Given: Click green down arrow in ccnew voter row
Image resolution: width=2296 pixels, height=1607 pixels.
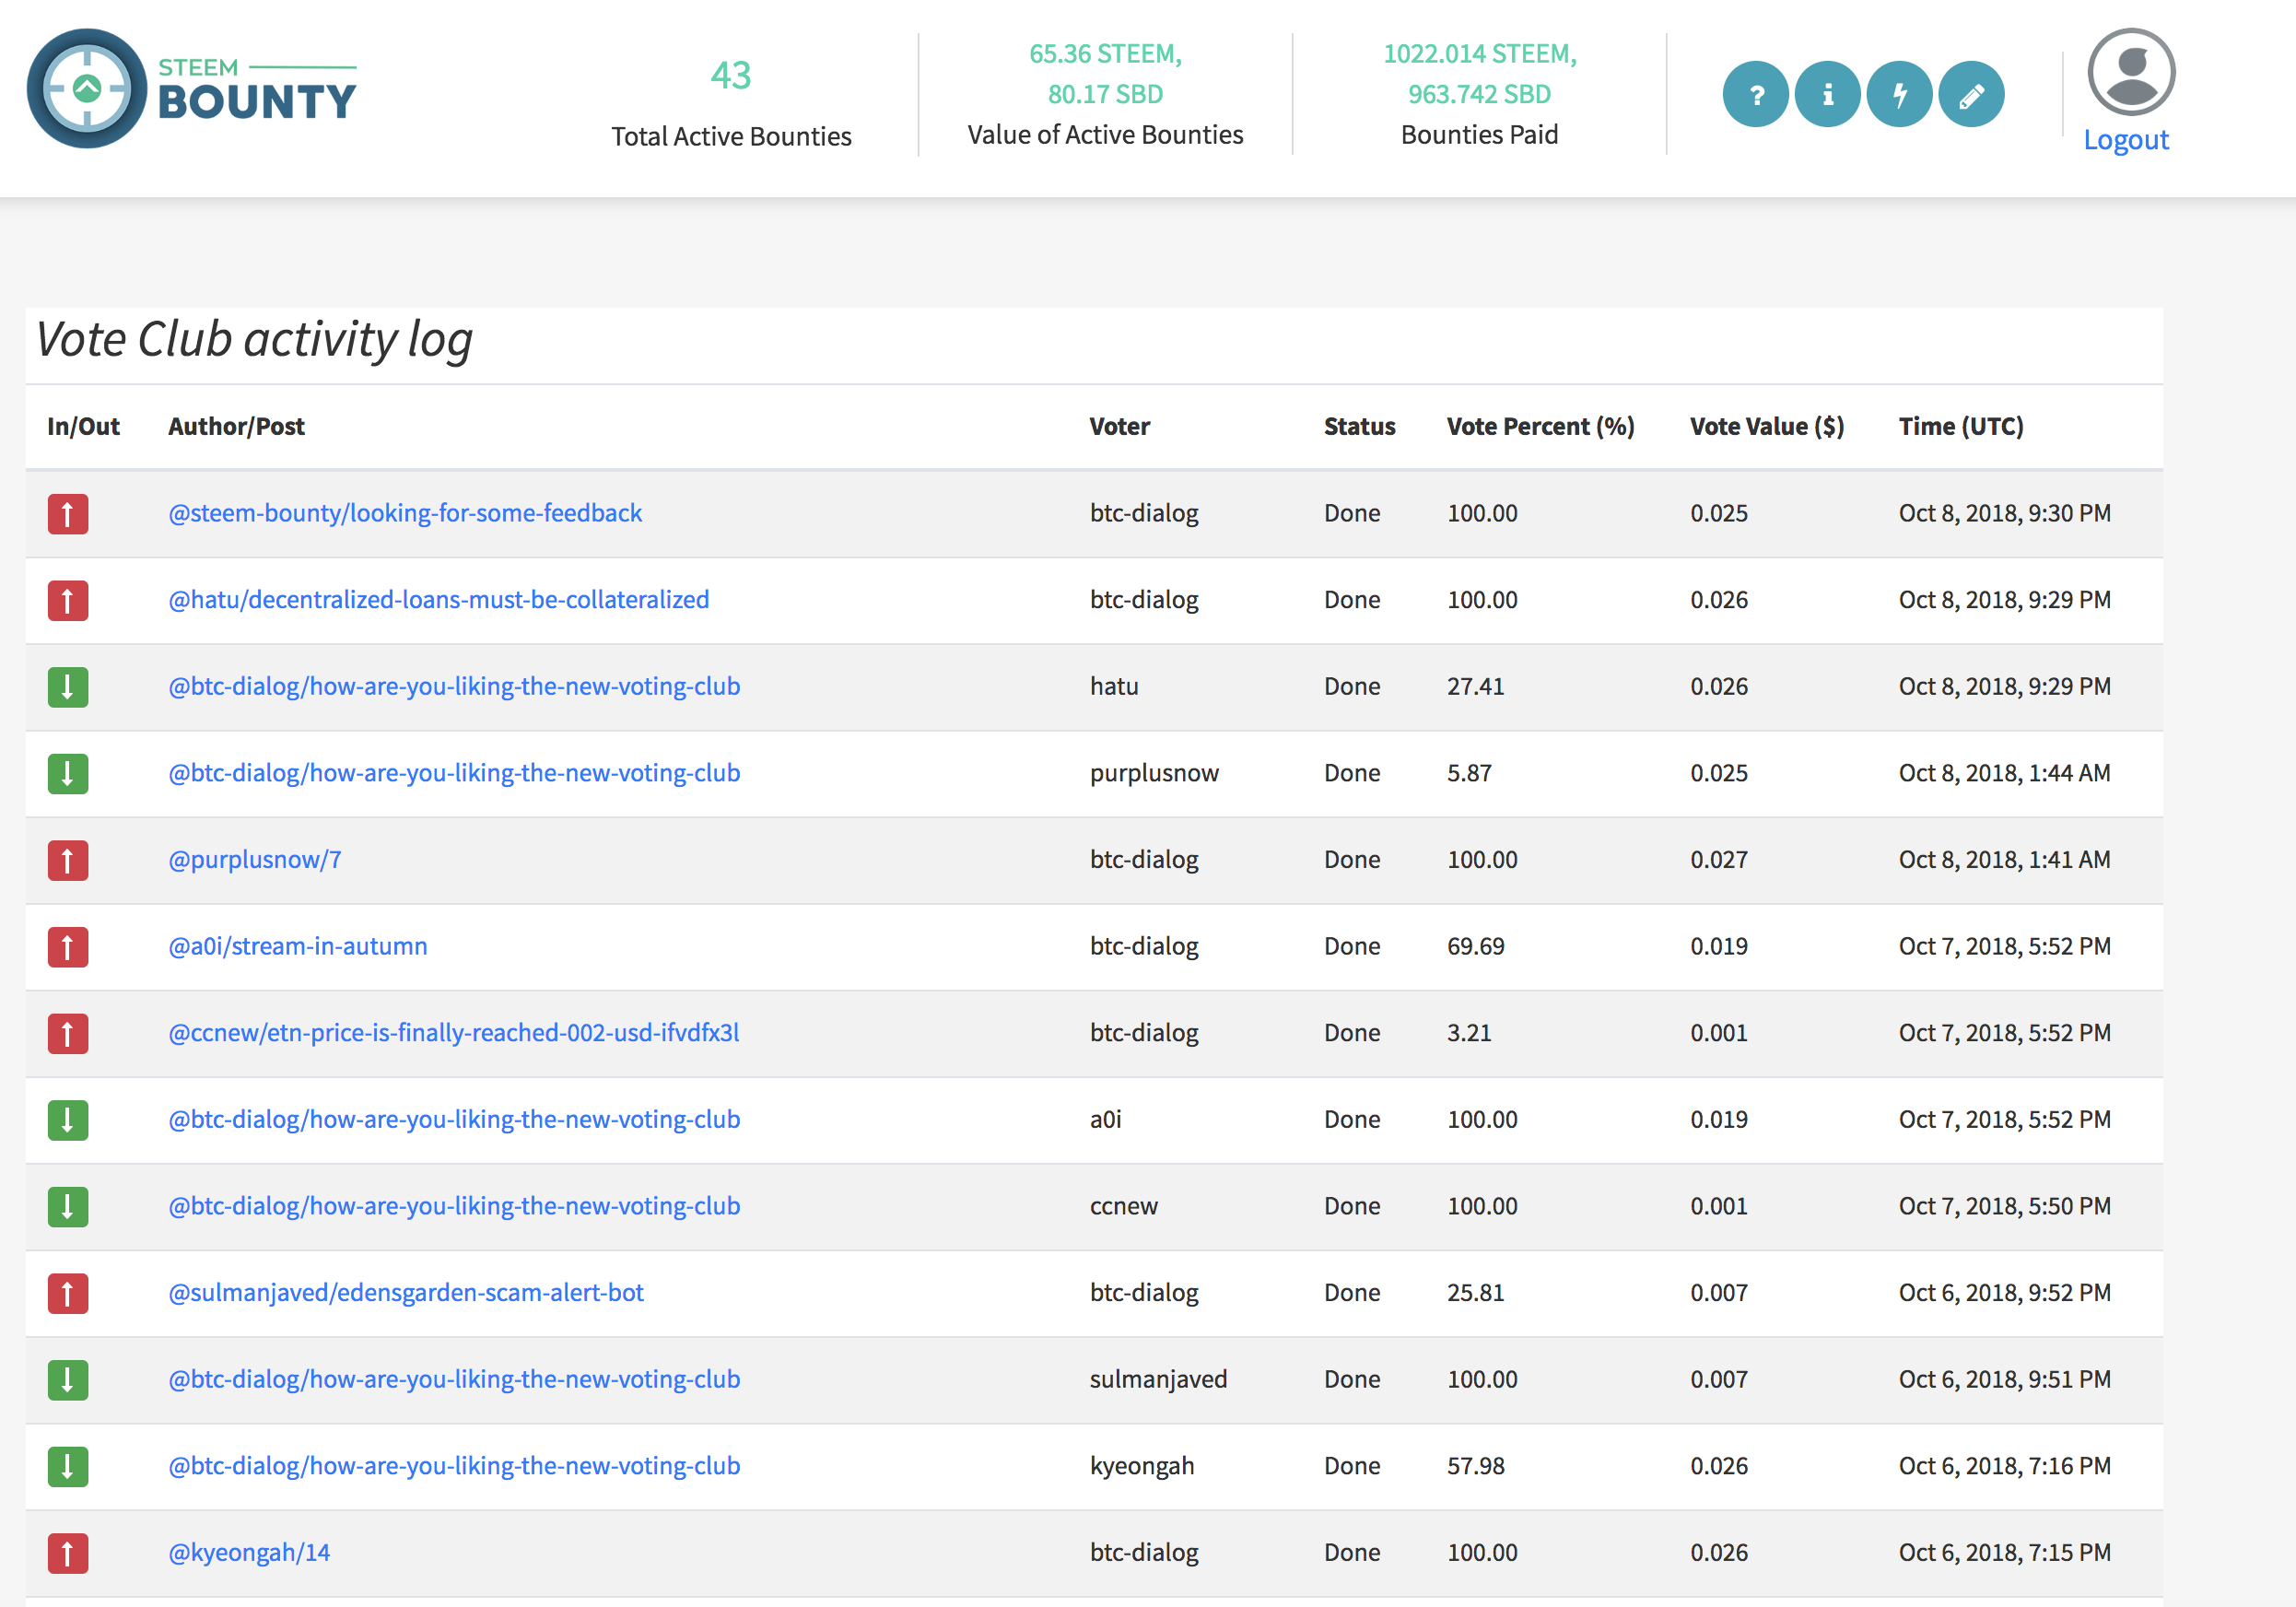Looking at the screenshot, I should pyautogui.click(x=68, y=1207).
